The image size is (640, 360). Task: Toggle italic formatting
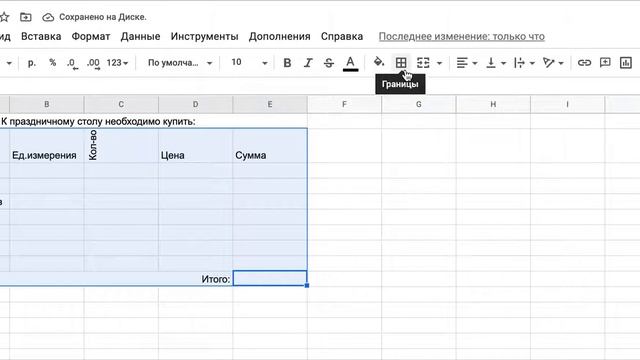(308, 63)
